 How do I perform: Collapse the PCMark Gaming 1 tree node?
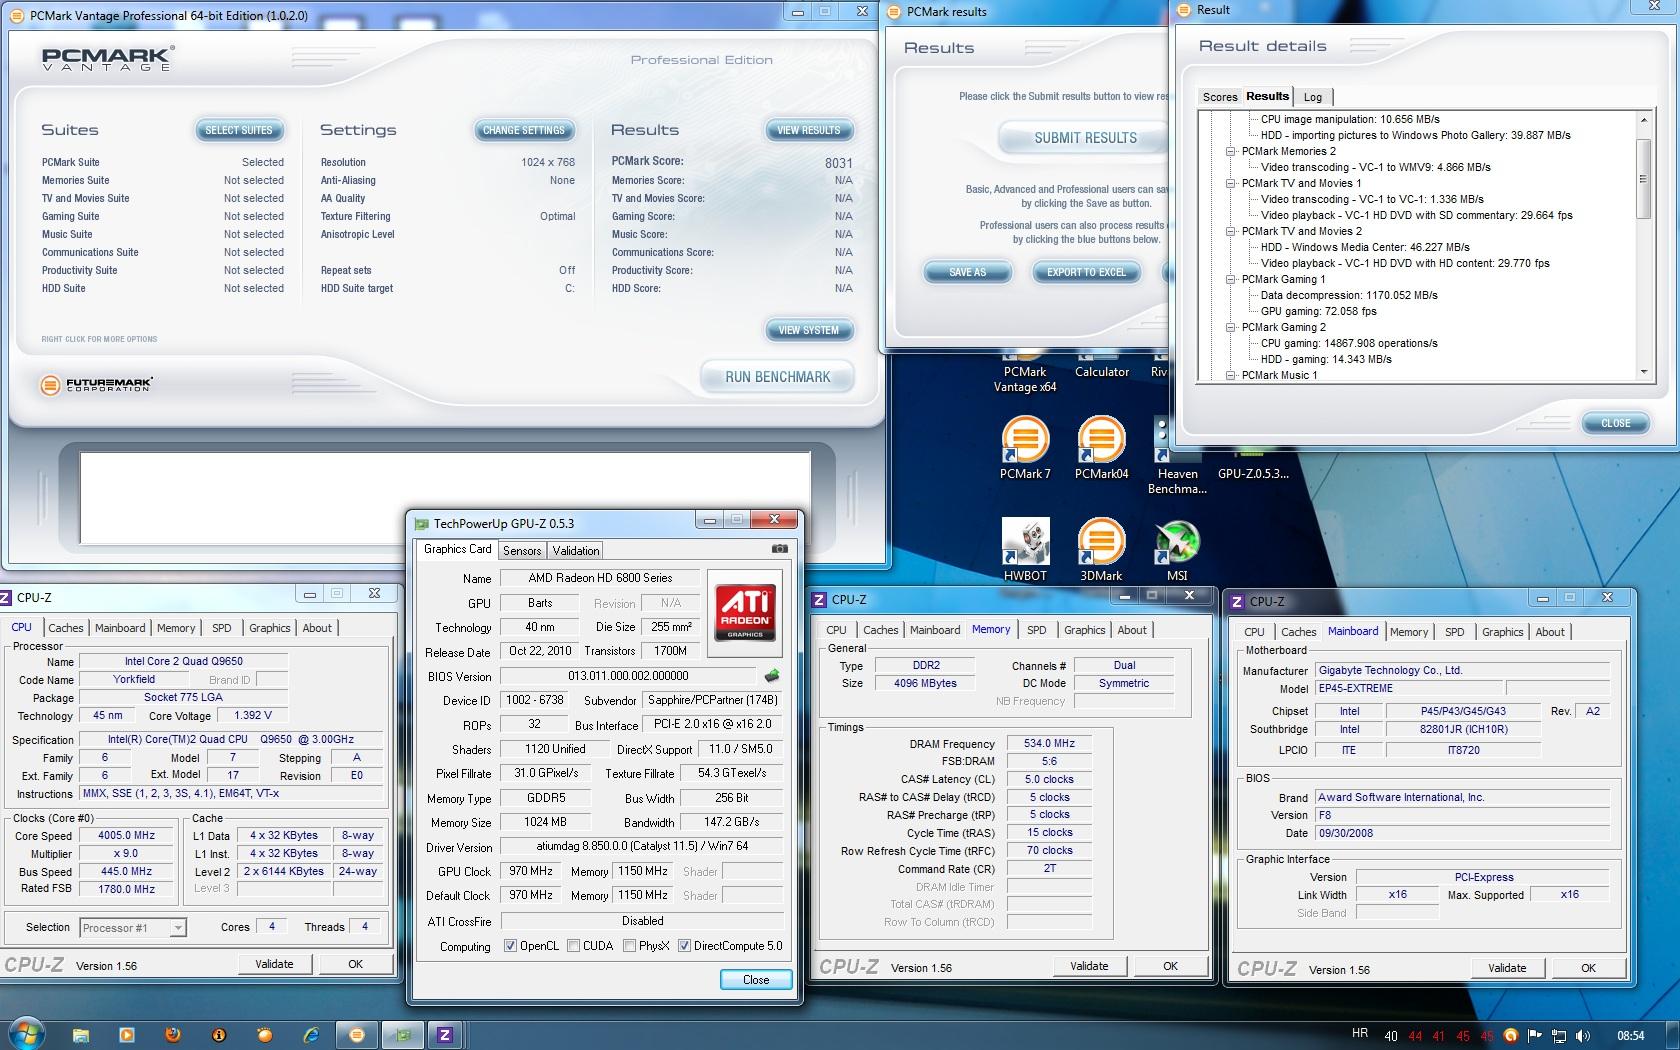click(1231, 279)
